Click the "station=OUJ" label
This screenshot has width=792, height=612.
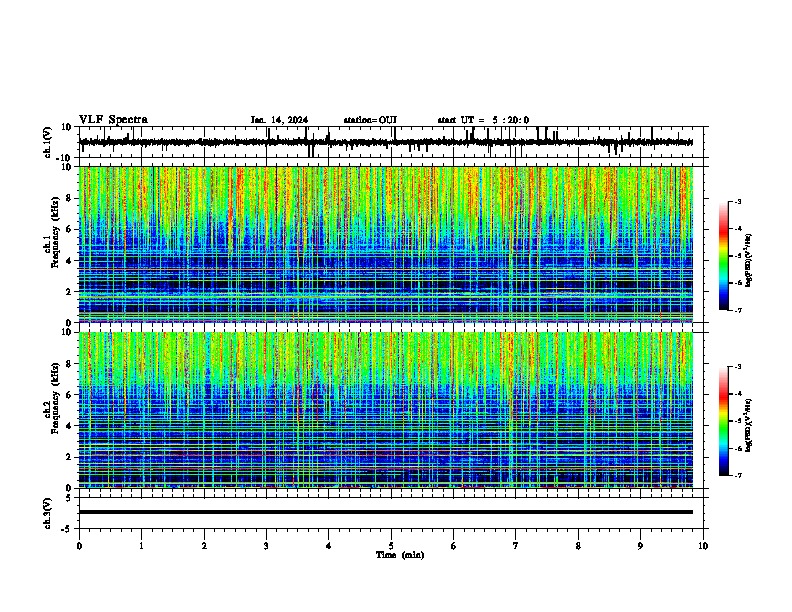(x=370, y=120)
